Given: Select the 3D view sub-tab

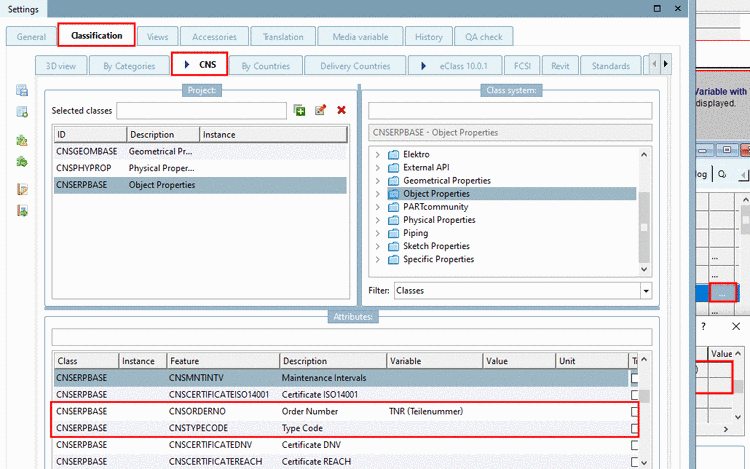Looking at the screenshot, I should click(61, 66).
